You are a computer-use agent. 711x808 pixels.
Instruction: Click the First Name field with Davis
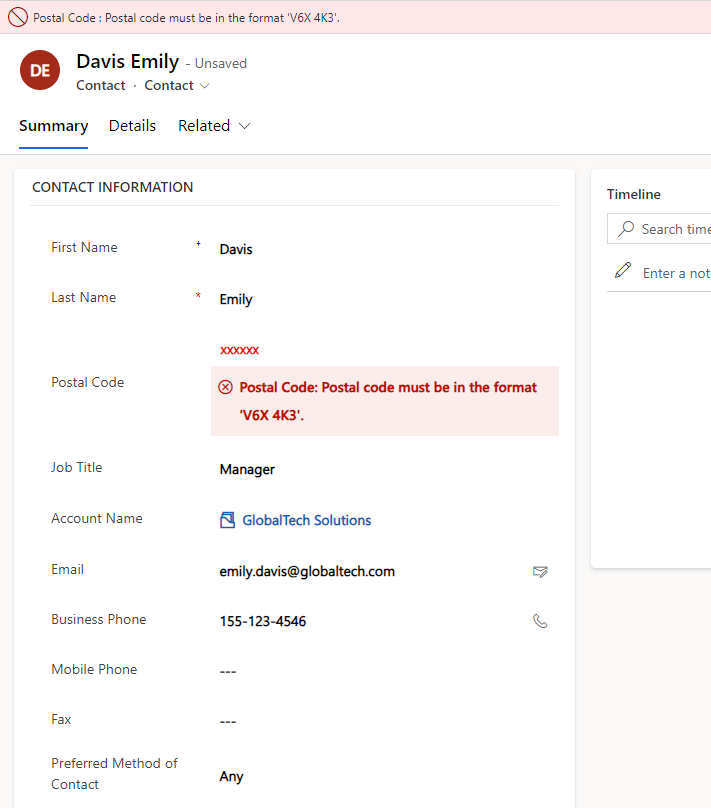coord(380,249)
